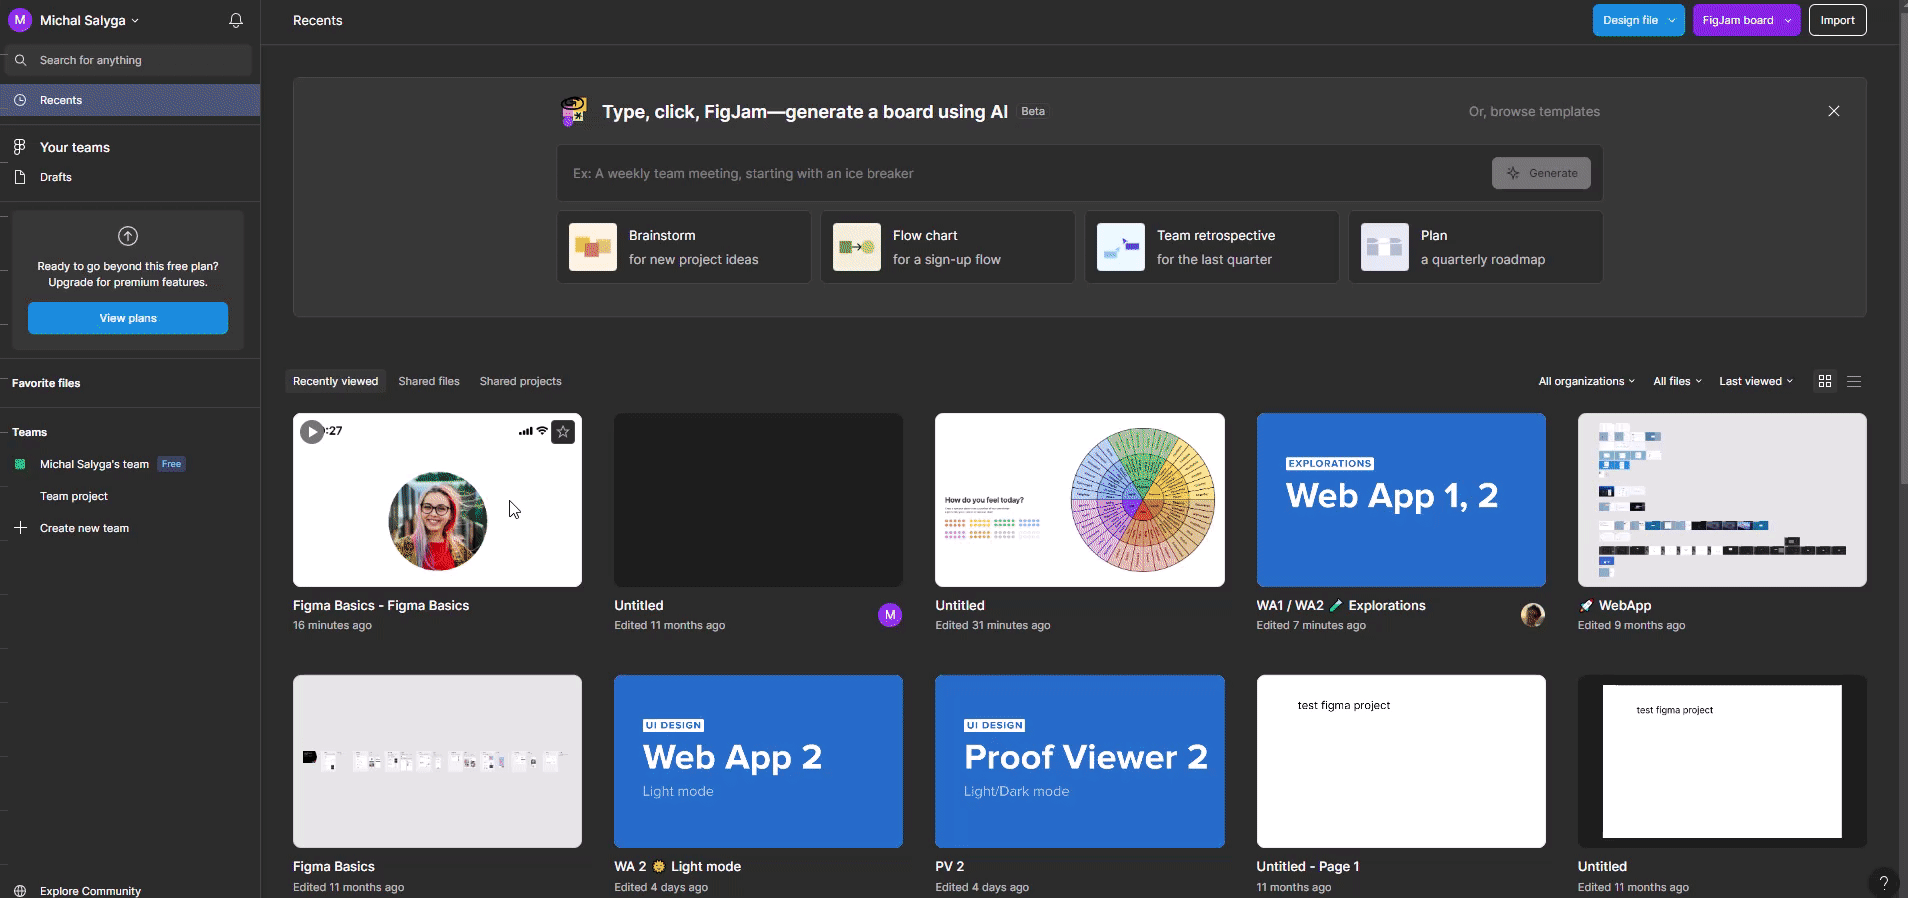Click the Flow chart template icon
This screenshot has width=1908, height=898.
[857, 247]
